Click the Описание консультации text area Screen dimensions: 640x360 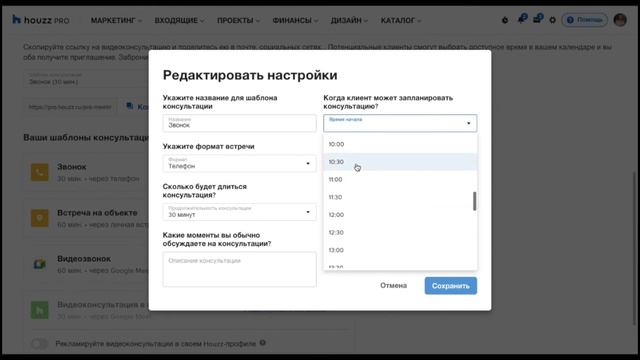click(x=239, y=269)
